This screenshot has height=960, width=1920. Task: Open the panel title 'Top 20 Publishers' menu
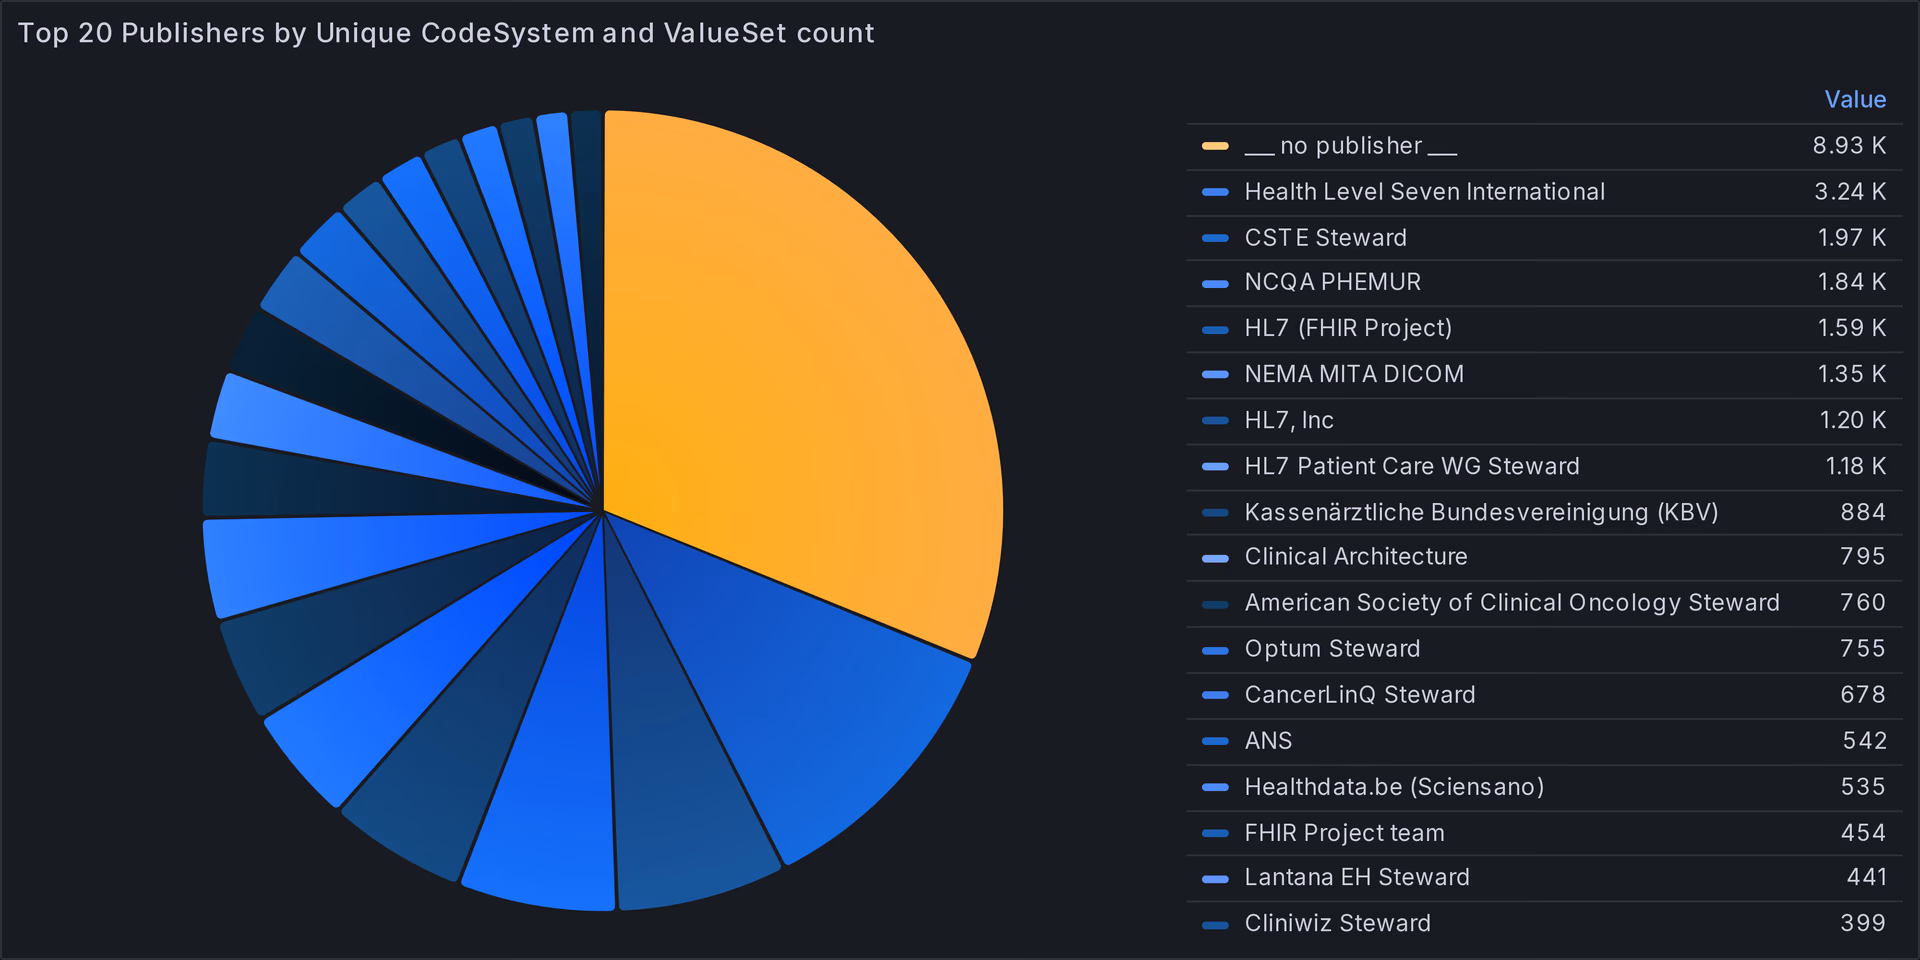pos(446,33)
